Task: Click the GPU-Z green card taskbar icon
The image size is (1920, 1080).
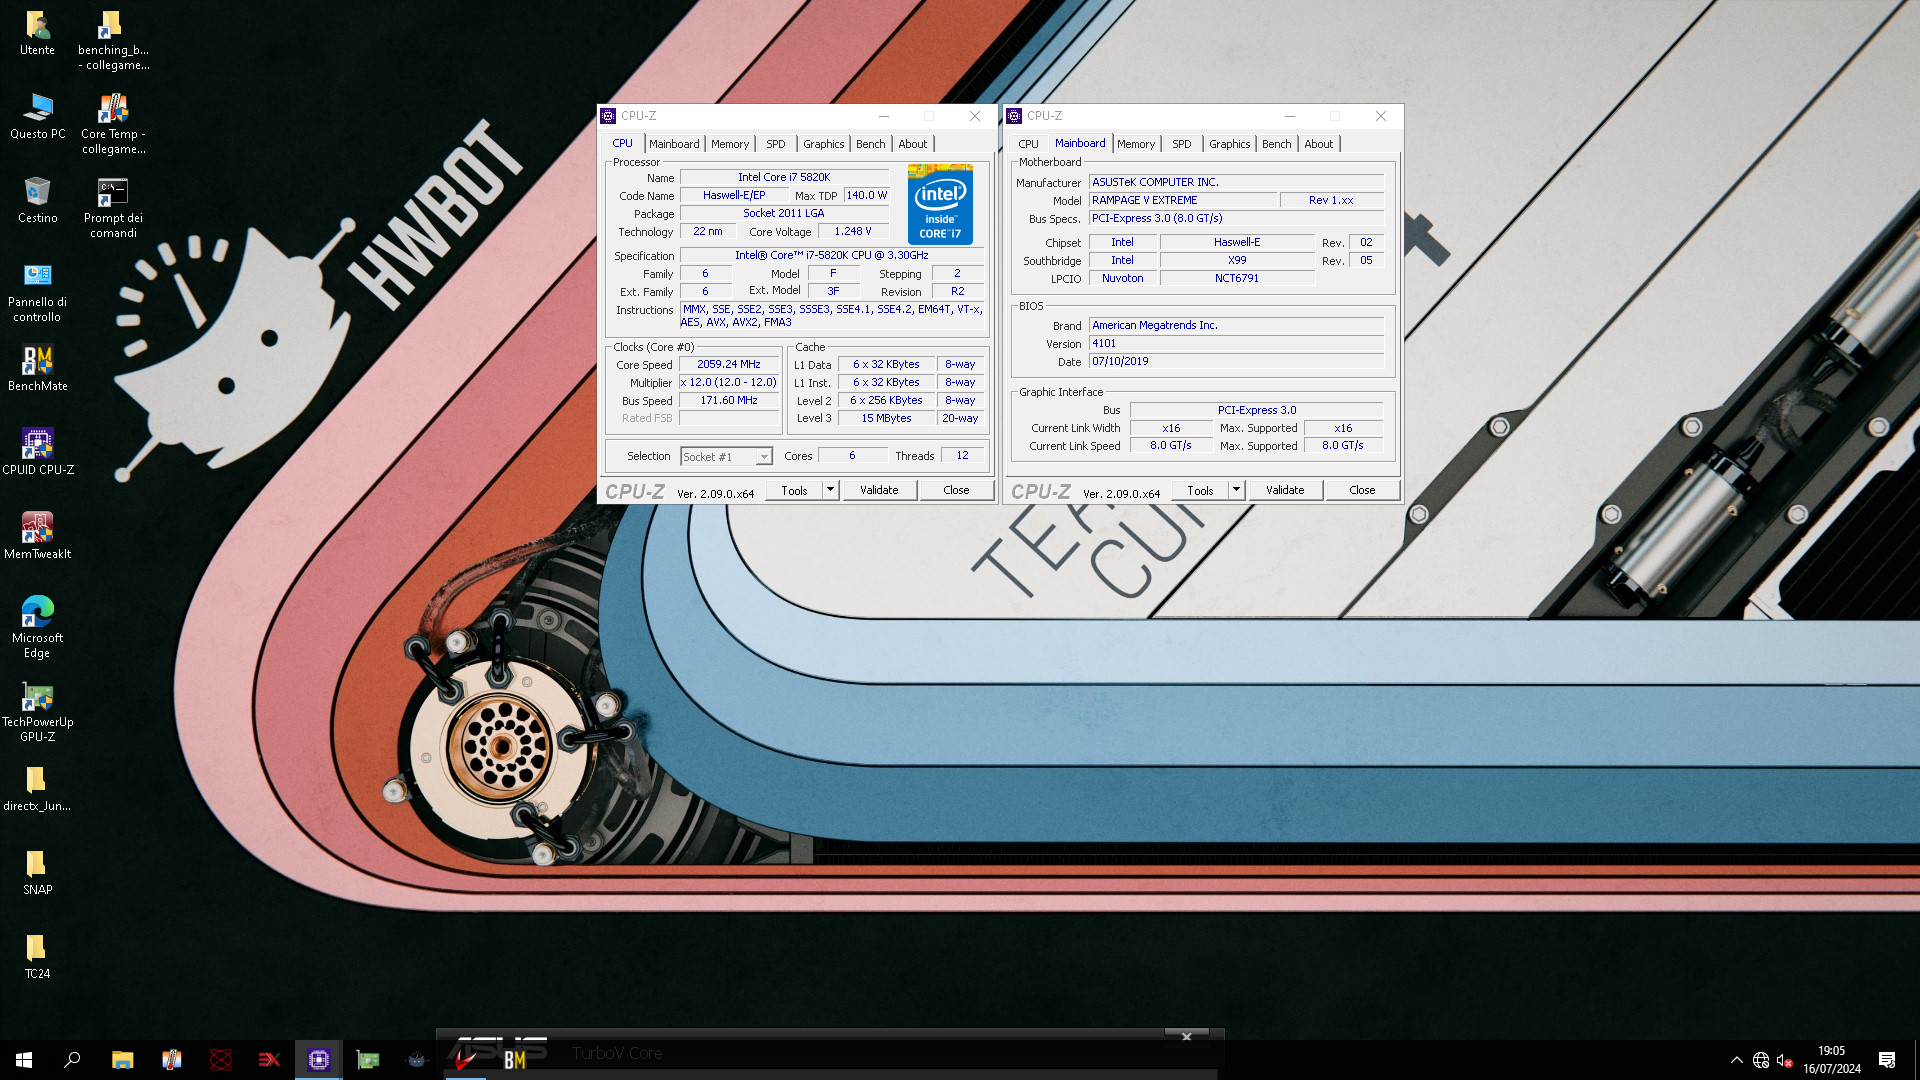Action: [x=368, y=1060]
